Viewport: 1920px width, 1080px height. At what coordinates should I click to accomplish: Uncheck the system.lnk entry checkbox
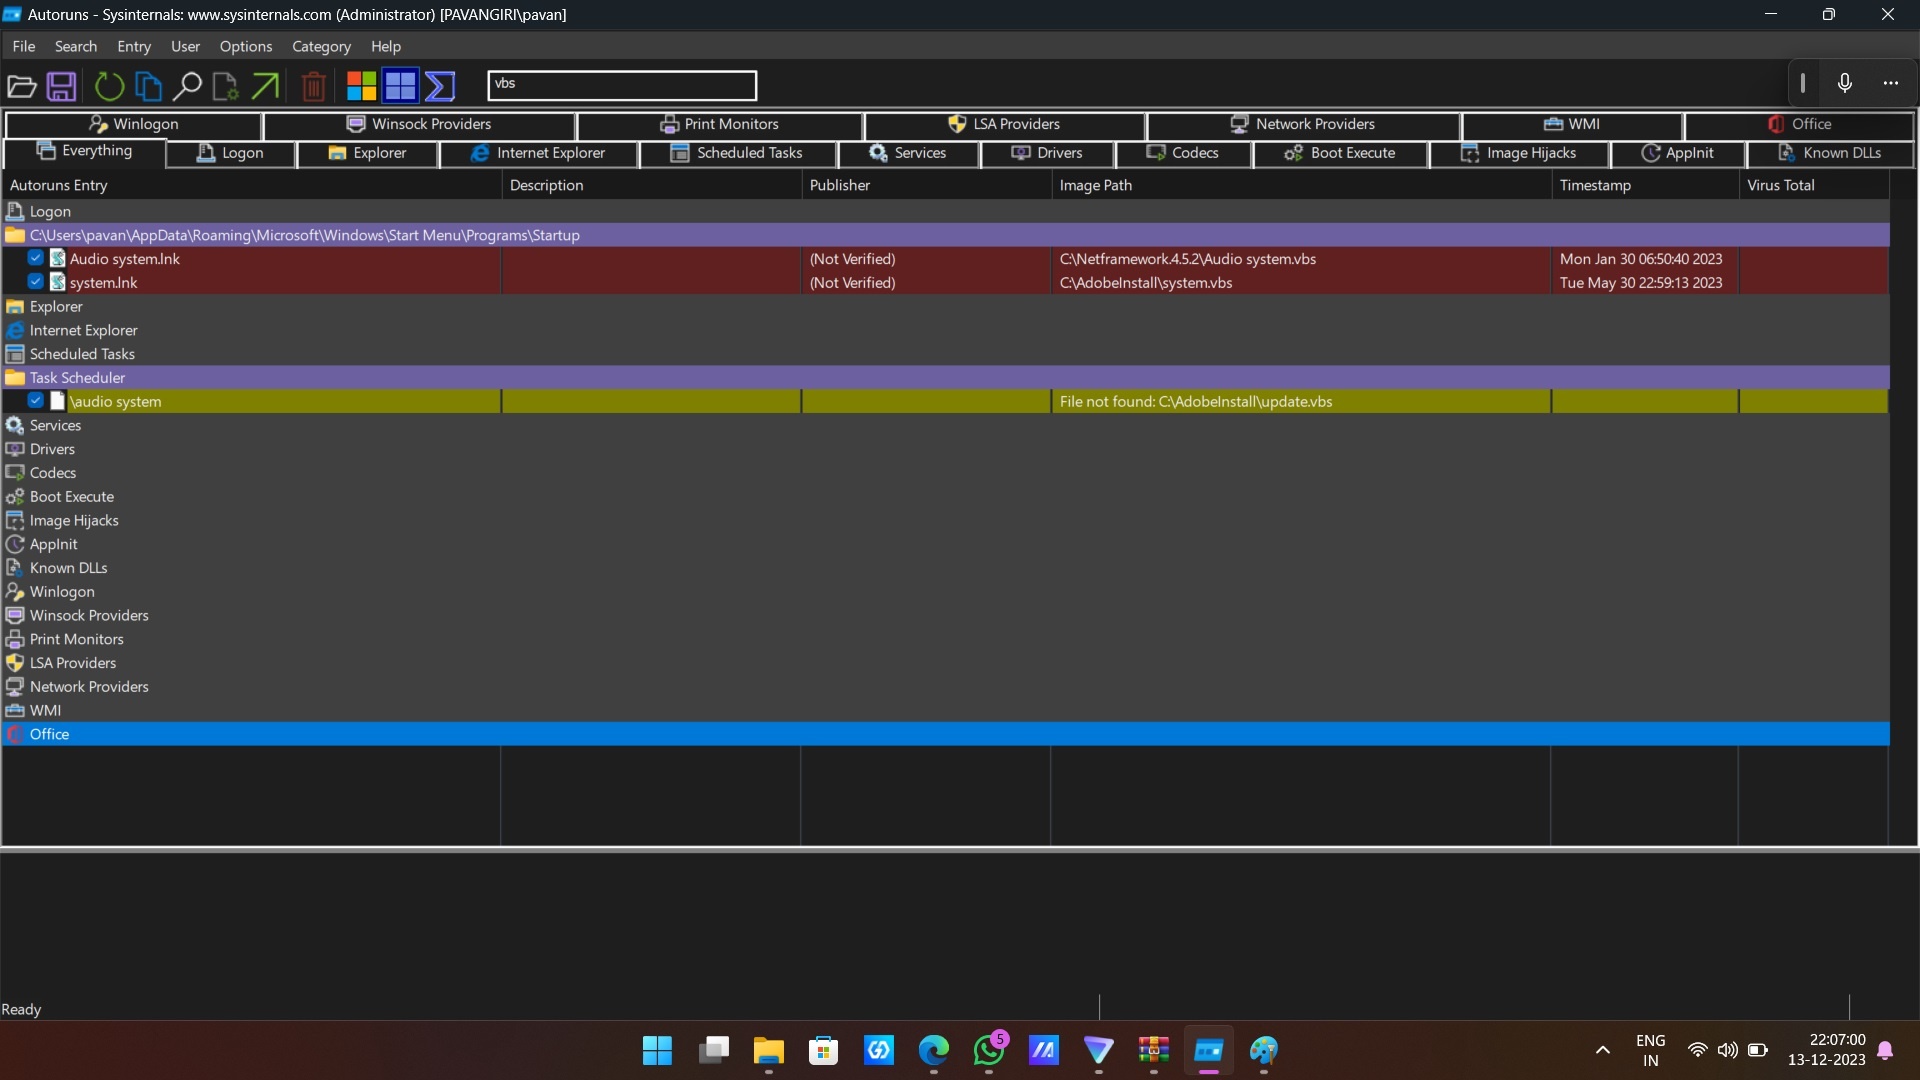36,282
